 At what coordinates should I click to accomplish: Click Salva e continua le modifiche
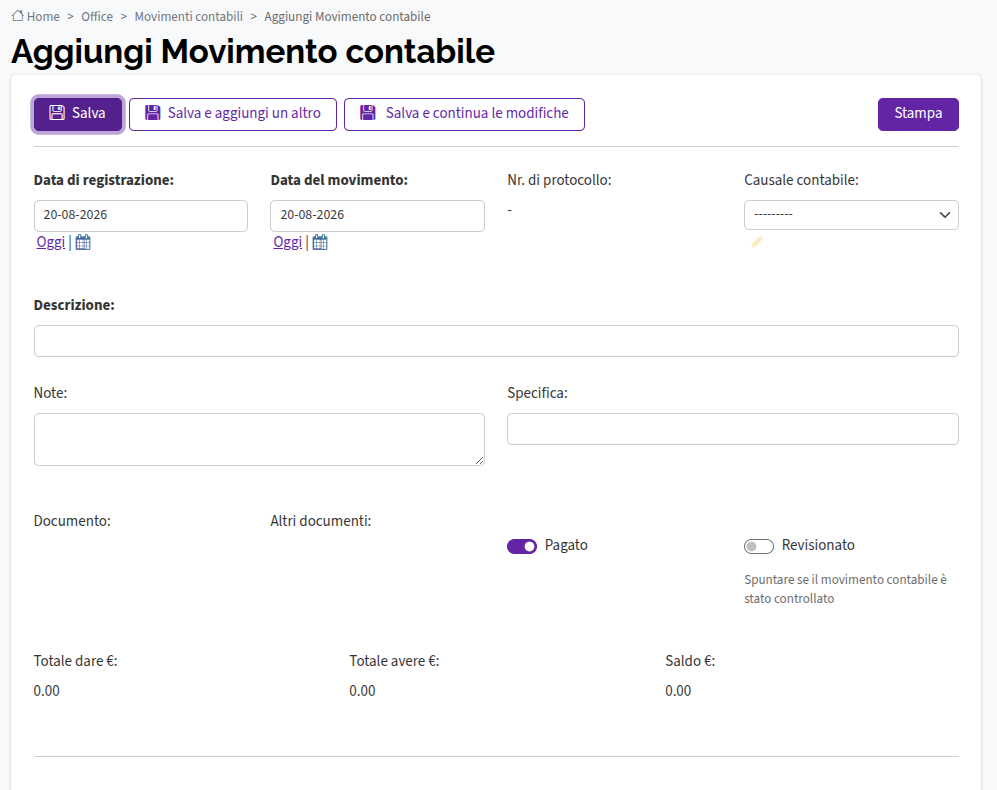[x=464, y=114]
